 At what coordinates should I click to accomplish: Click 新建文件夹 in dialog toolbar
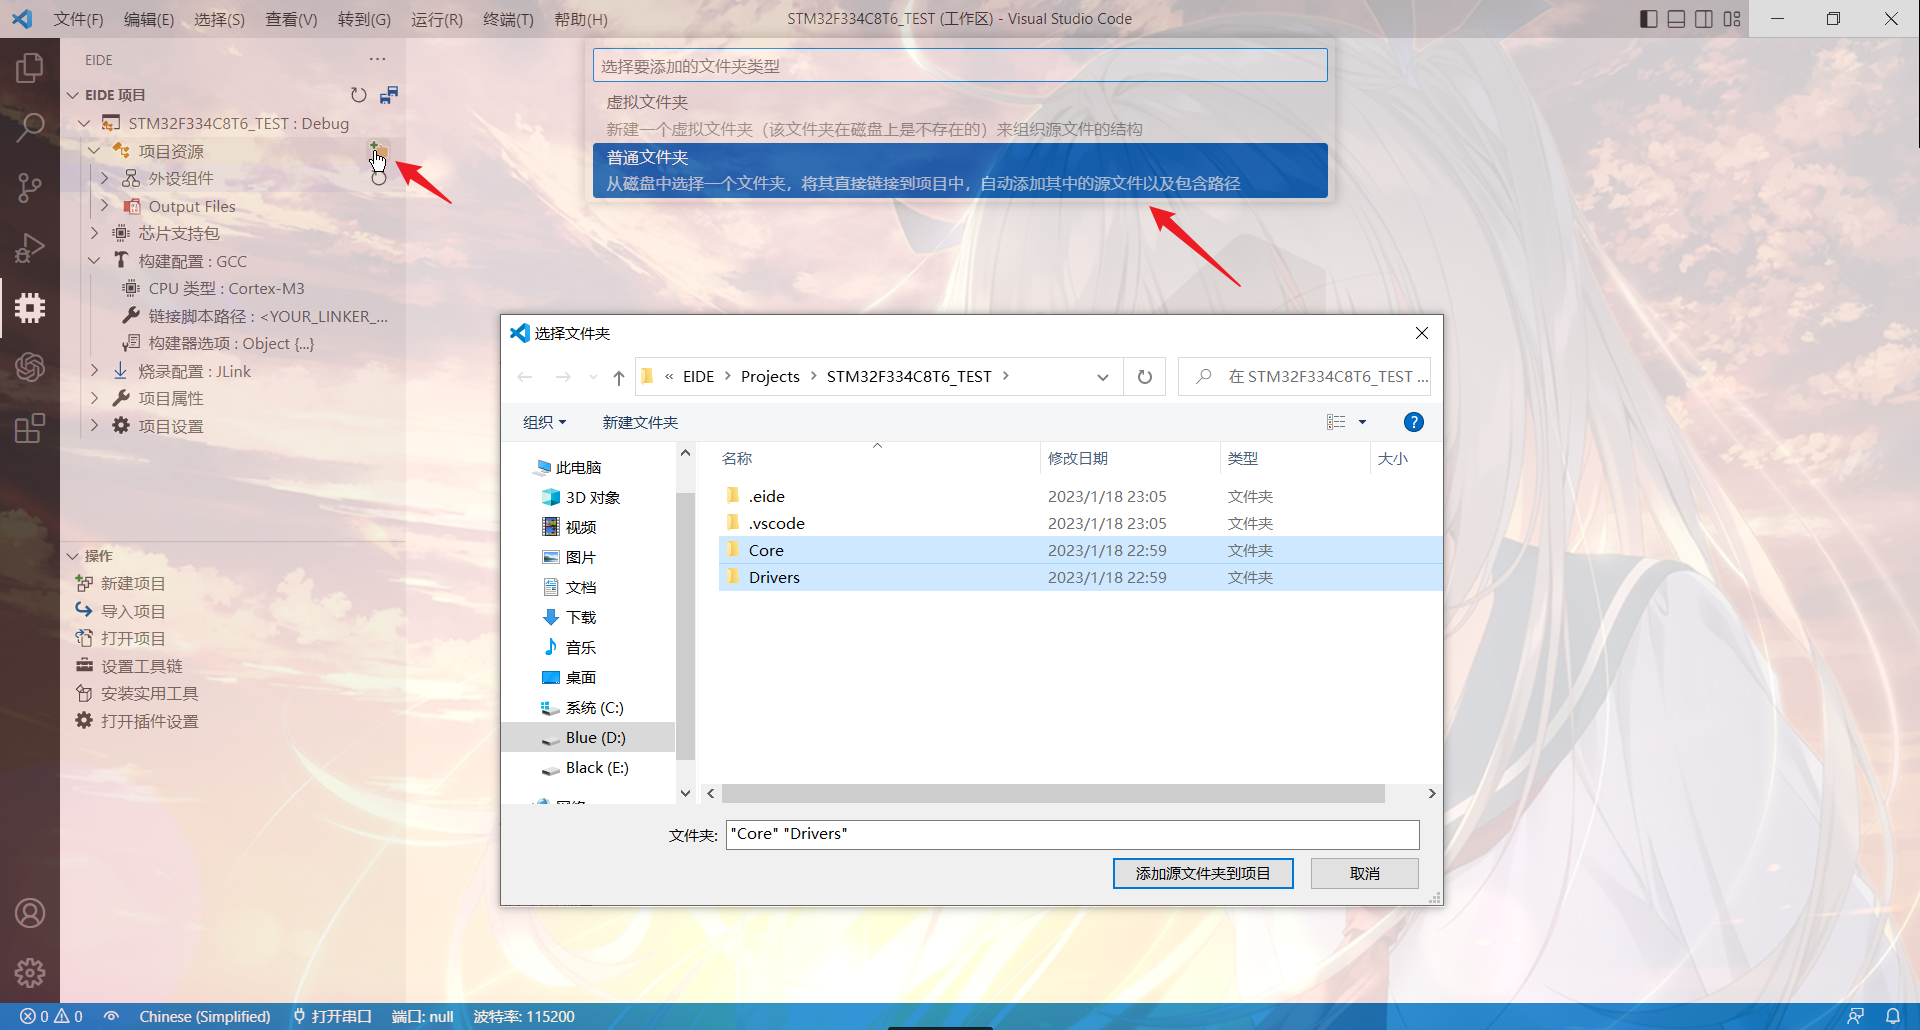pyautogui.click(x=640, y=422)
